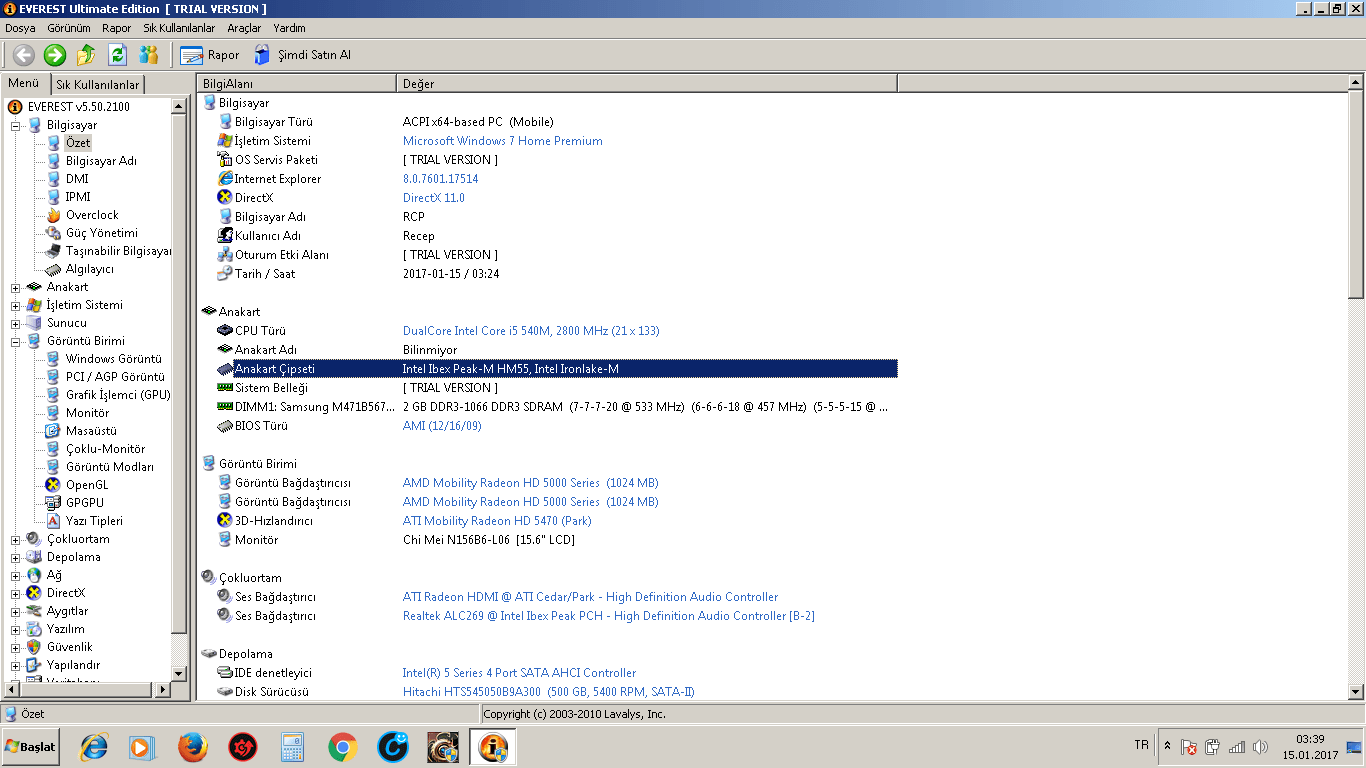Open the Sık Kullanılanlar menu in the menu bar
The height and width of the screenshot is (768, 1366).
(179, 28)
